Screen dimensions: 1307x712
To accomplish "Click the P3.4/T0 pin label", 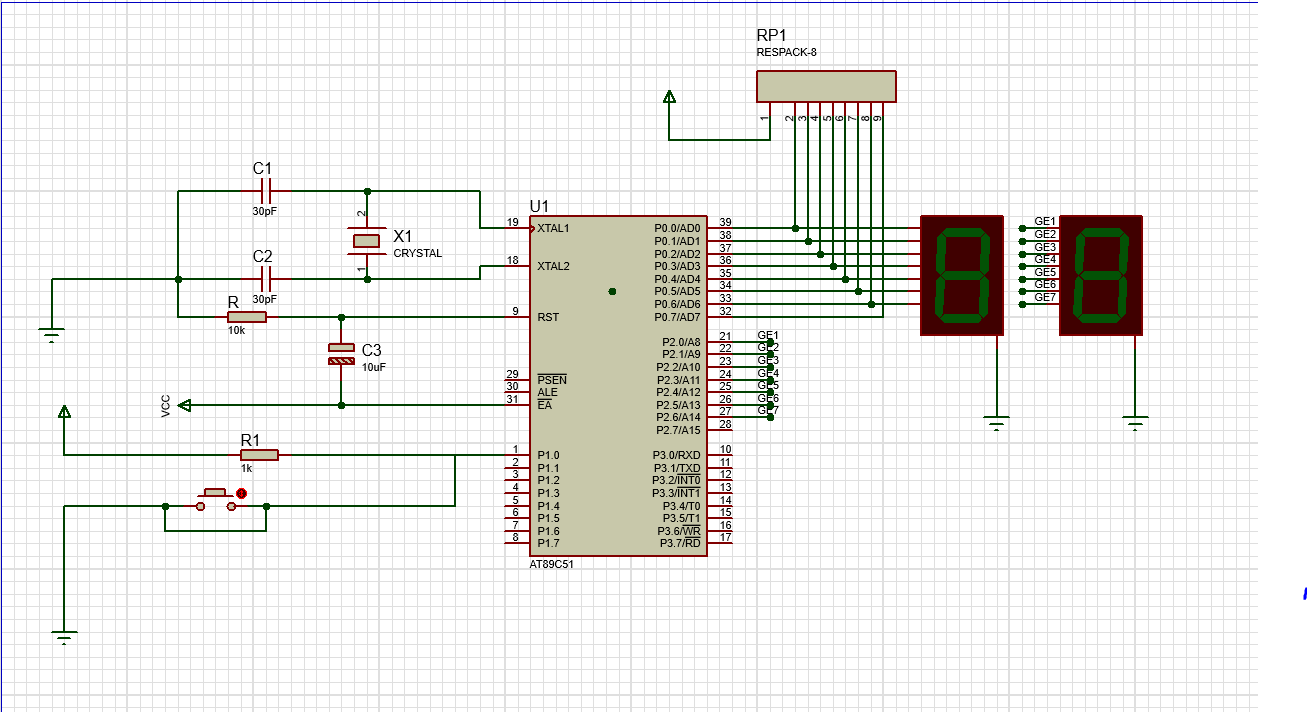I will tap(682, 505).
